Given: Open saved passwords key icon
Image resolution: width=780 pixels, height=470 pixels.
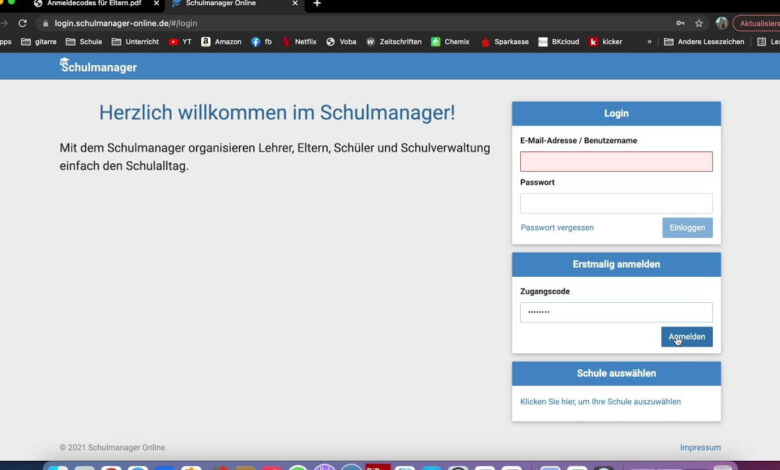Looking at the screenshot, I should tap(680, 23).
